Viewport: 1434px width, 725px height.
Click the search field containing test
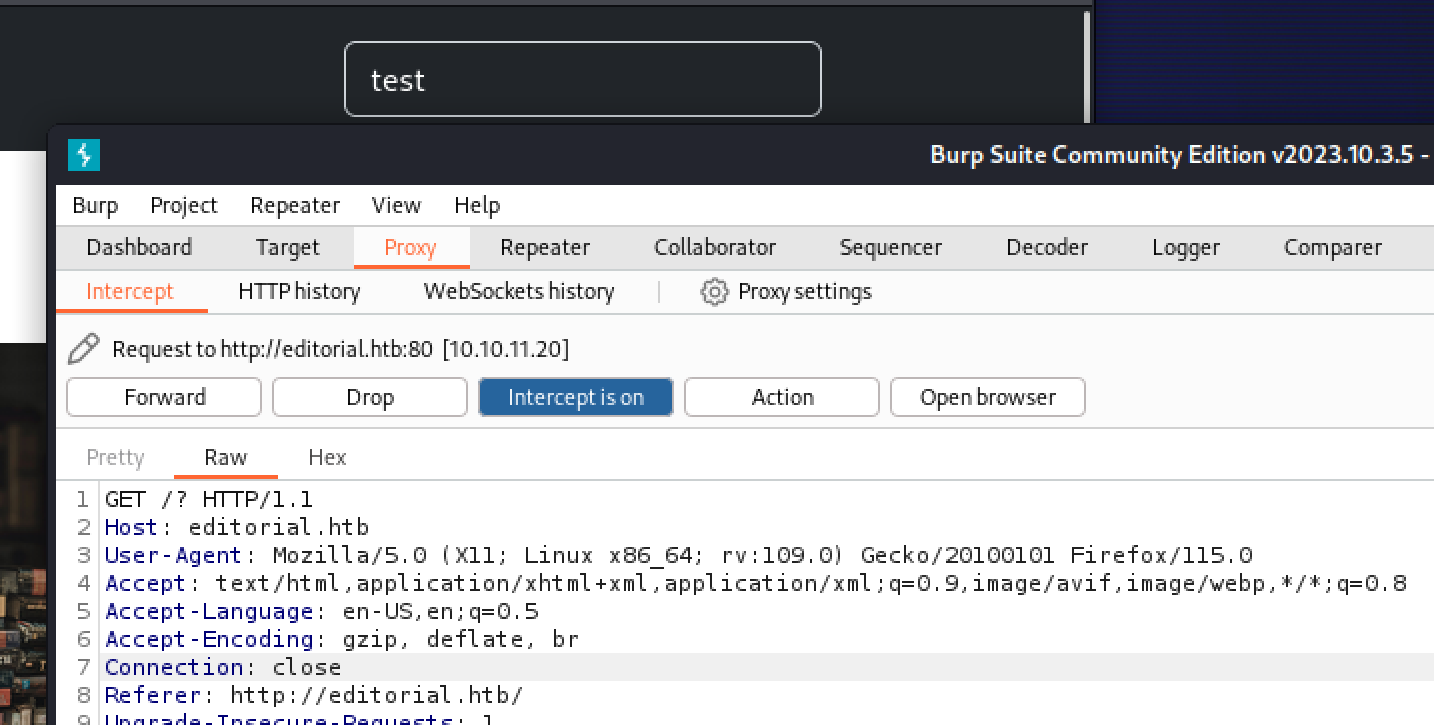[x=582, y=79]
